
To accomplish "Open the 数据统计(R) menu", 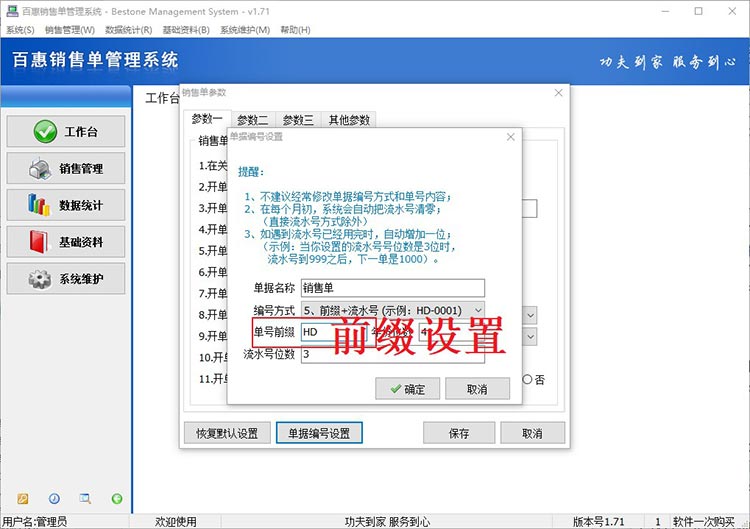I will 128,30.
